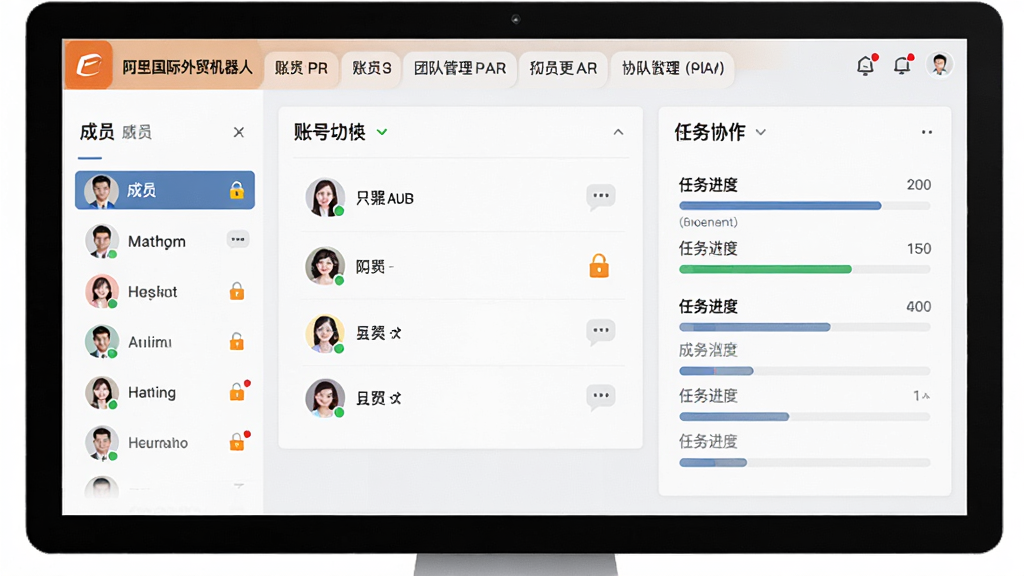Select the tab labeled with (PIA/)
Viewport: 1024px width, 576px height.
click(x=673, y=69)
